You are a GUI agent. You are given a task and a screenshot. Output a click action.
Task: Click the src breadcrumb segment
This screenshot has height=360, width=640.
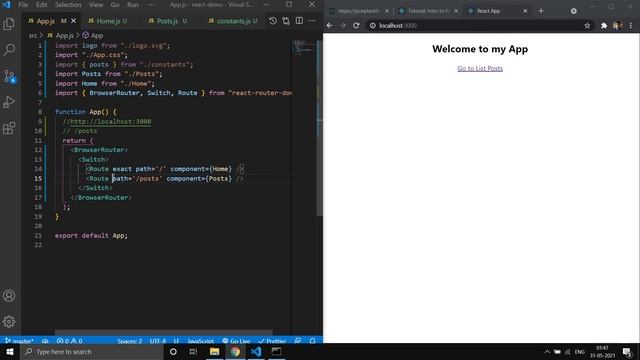point(33,36)
